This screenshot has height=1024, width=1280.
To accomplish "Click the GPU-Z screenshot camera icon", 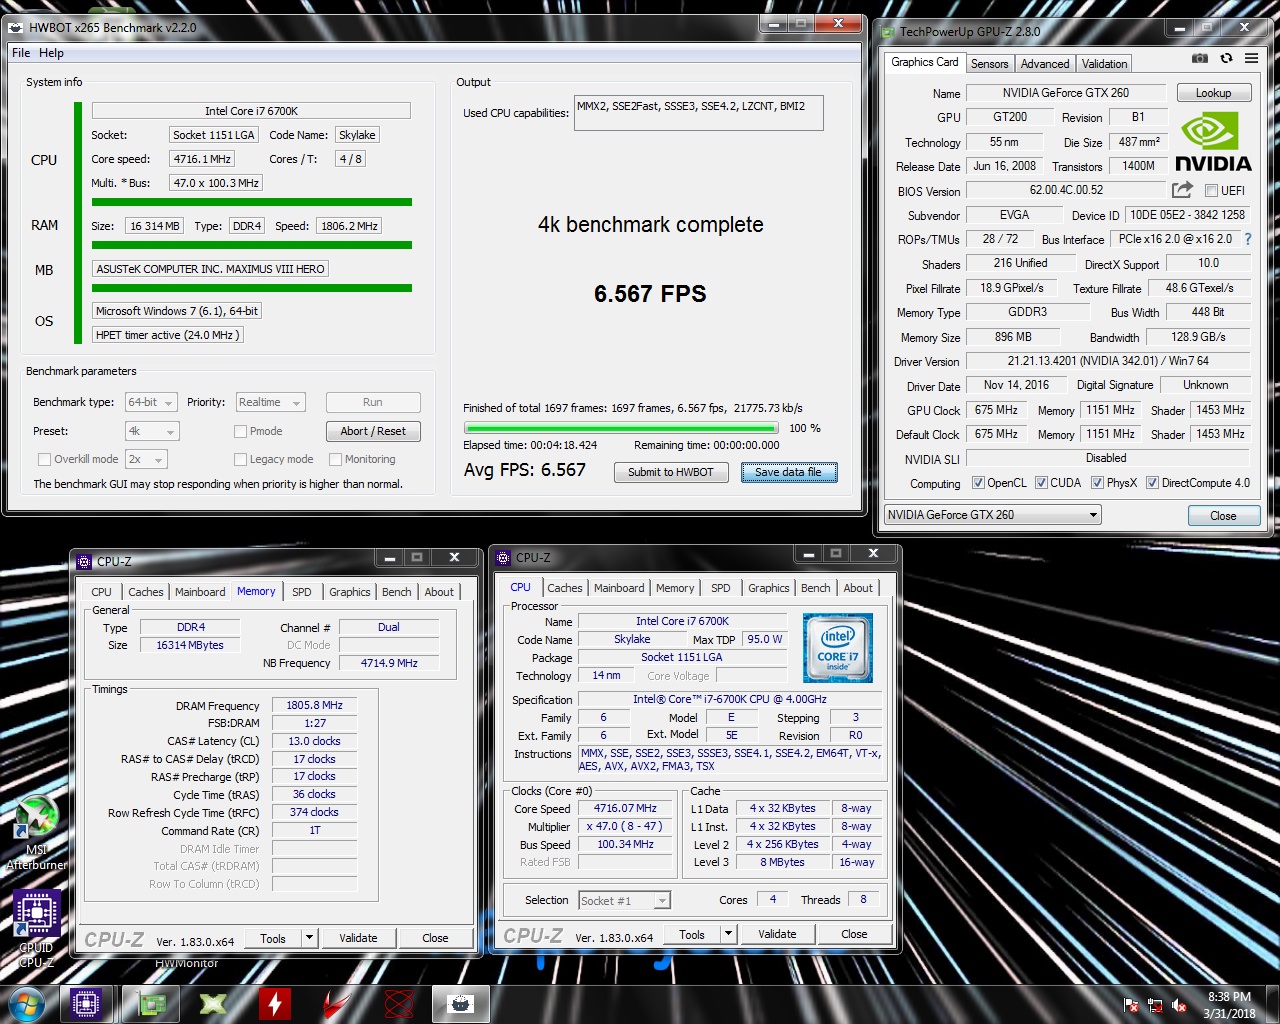I will [1200, 59].
